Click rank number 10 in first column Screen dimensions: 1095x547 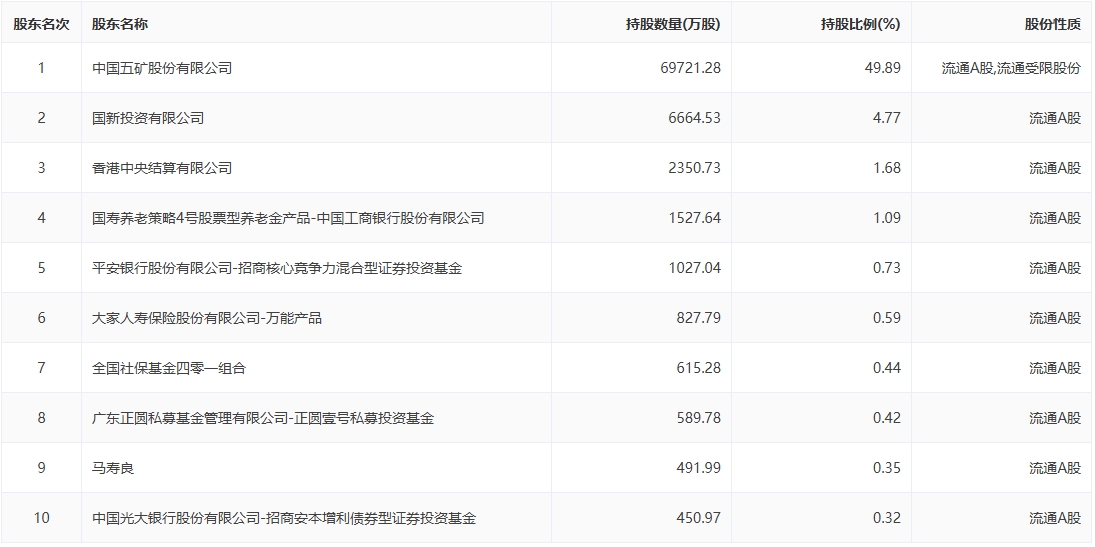(41, 518)
